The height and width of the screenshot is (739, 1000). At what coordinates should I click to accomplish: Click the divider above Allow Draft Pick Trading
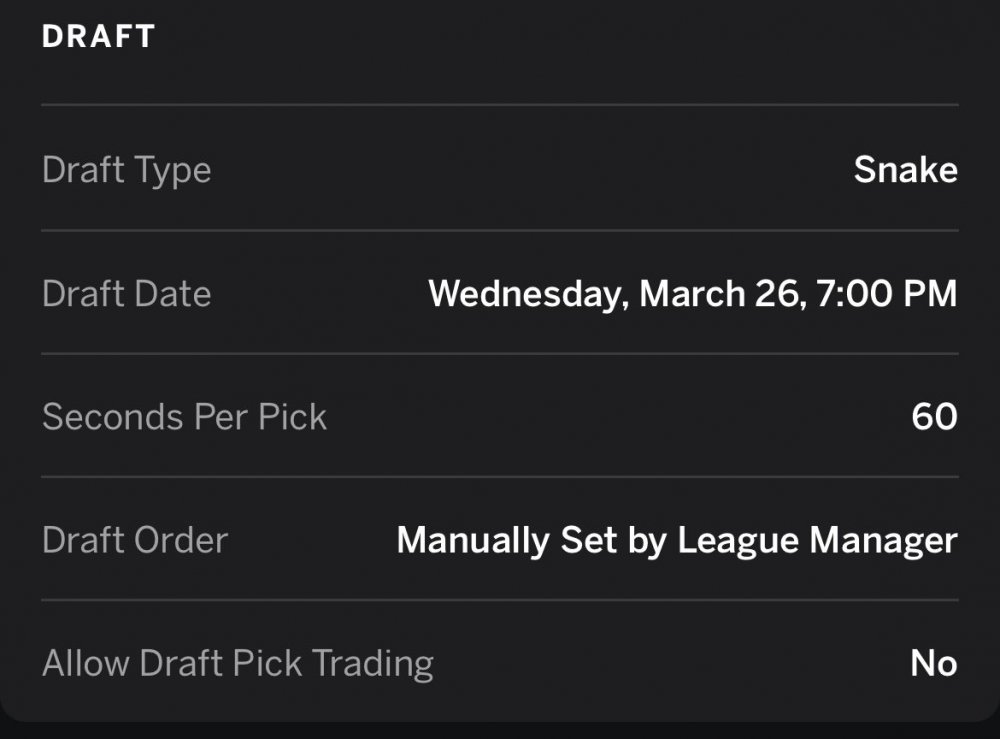500,600
